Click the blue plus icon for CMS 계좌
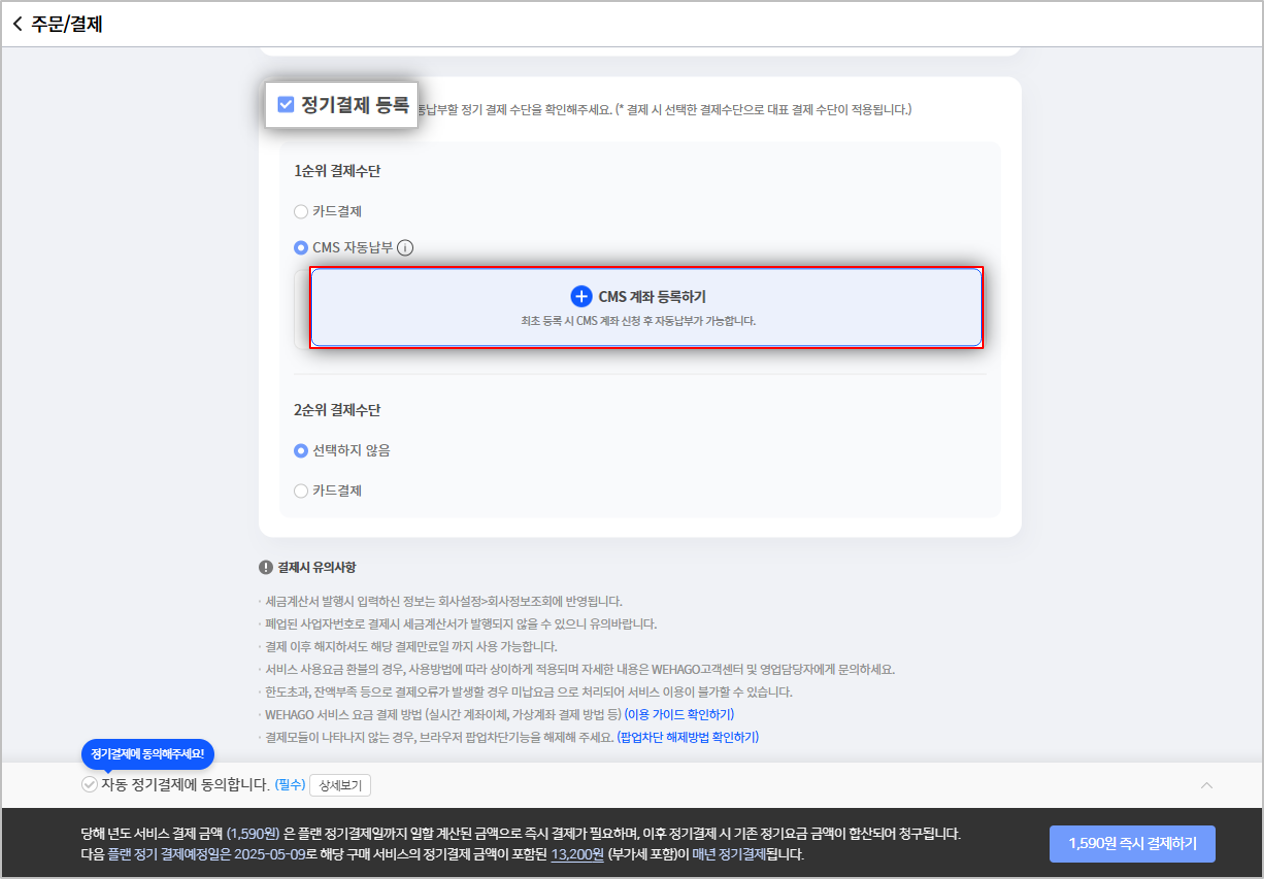Viewport: 1264px width, 879px height. tap(581, 296)
